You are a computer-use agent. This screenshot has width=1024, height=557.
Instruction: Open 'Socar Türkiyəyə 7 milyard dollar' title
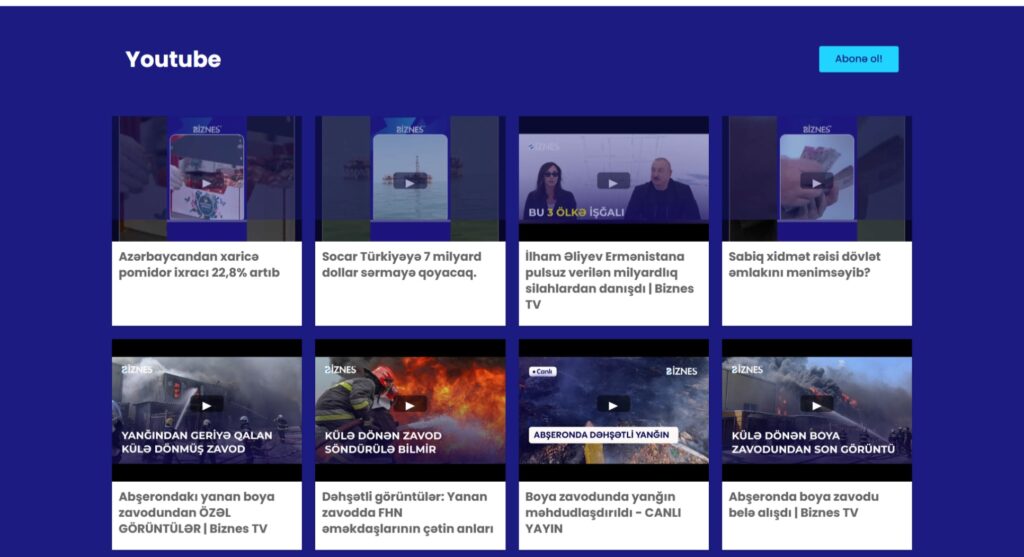tap(399, 264)
